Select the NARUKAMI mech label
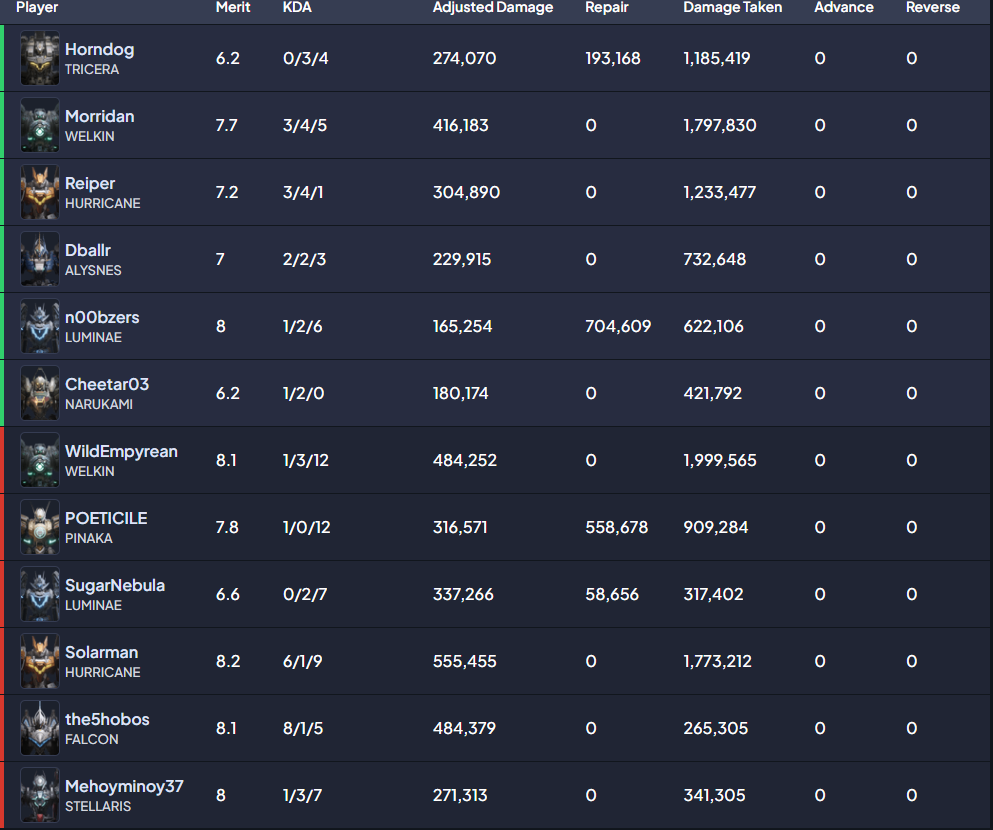This screenshot has height=830, width=993. tap(99, 405)
